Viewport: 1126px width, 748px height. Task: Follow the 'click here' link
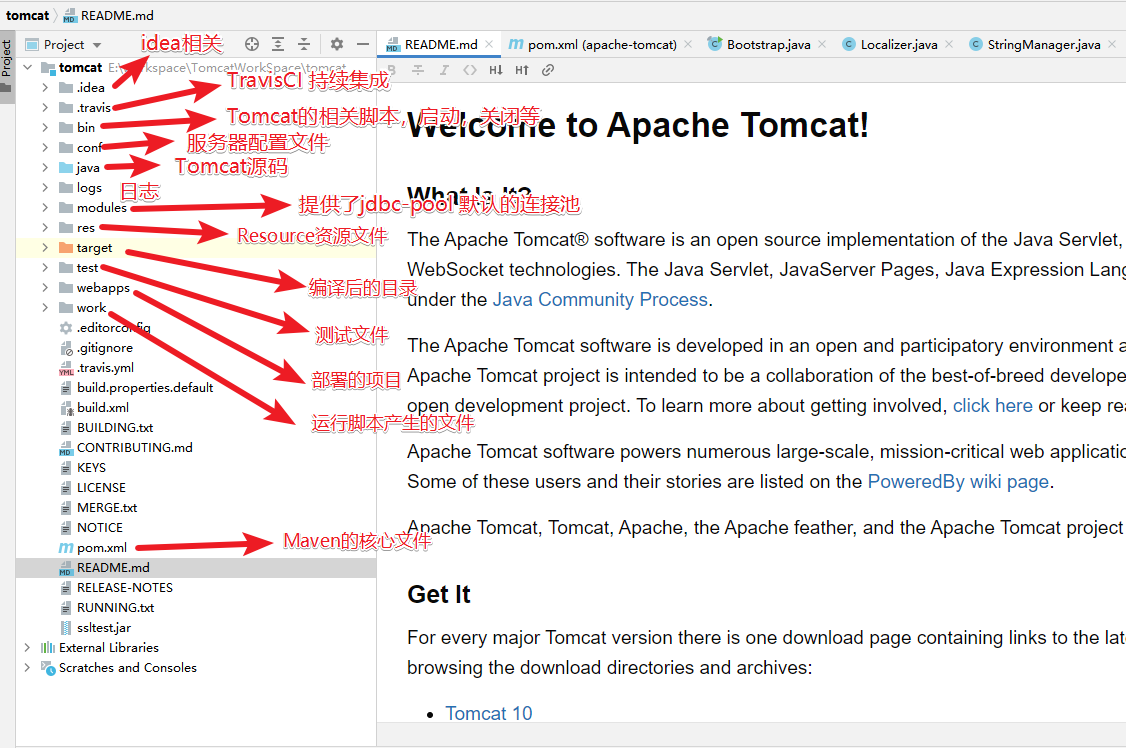point(992,406)
